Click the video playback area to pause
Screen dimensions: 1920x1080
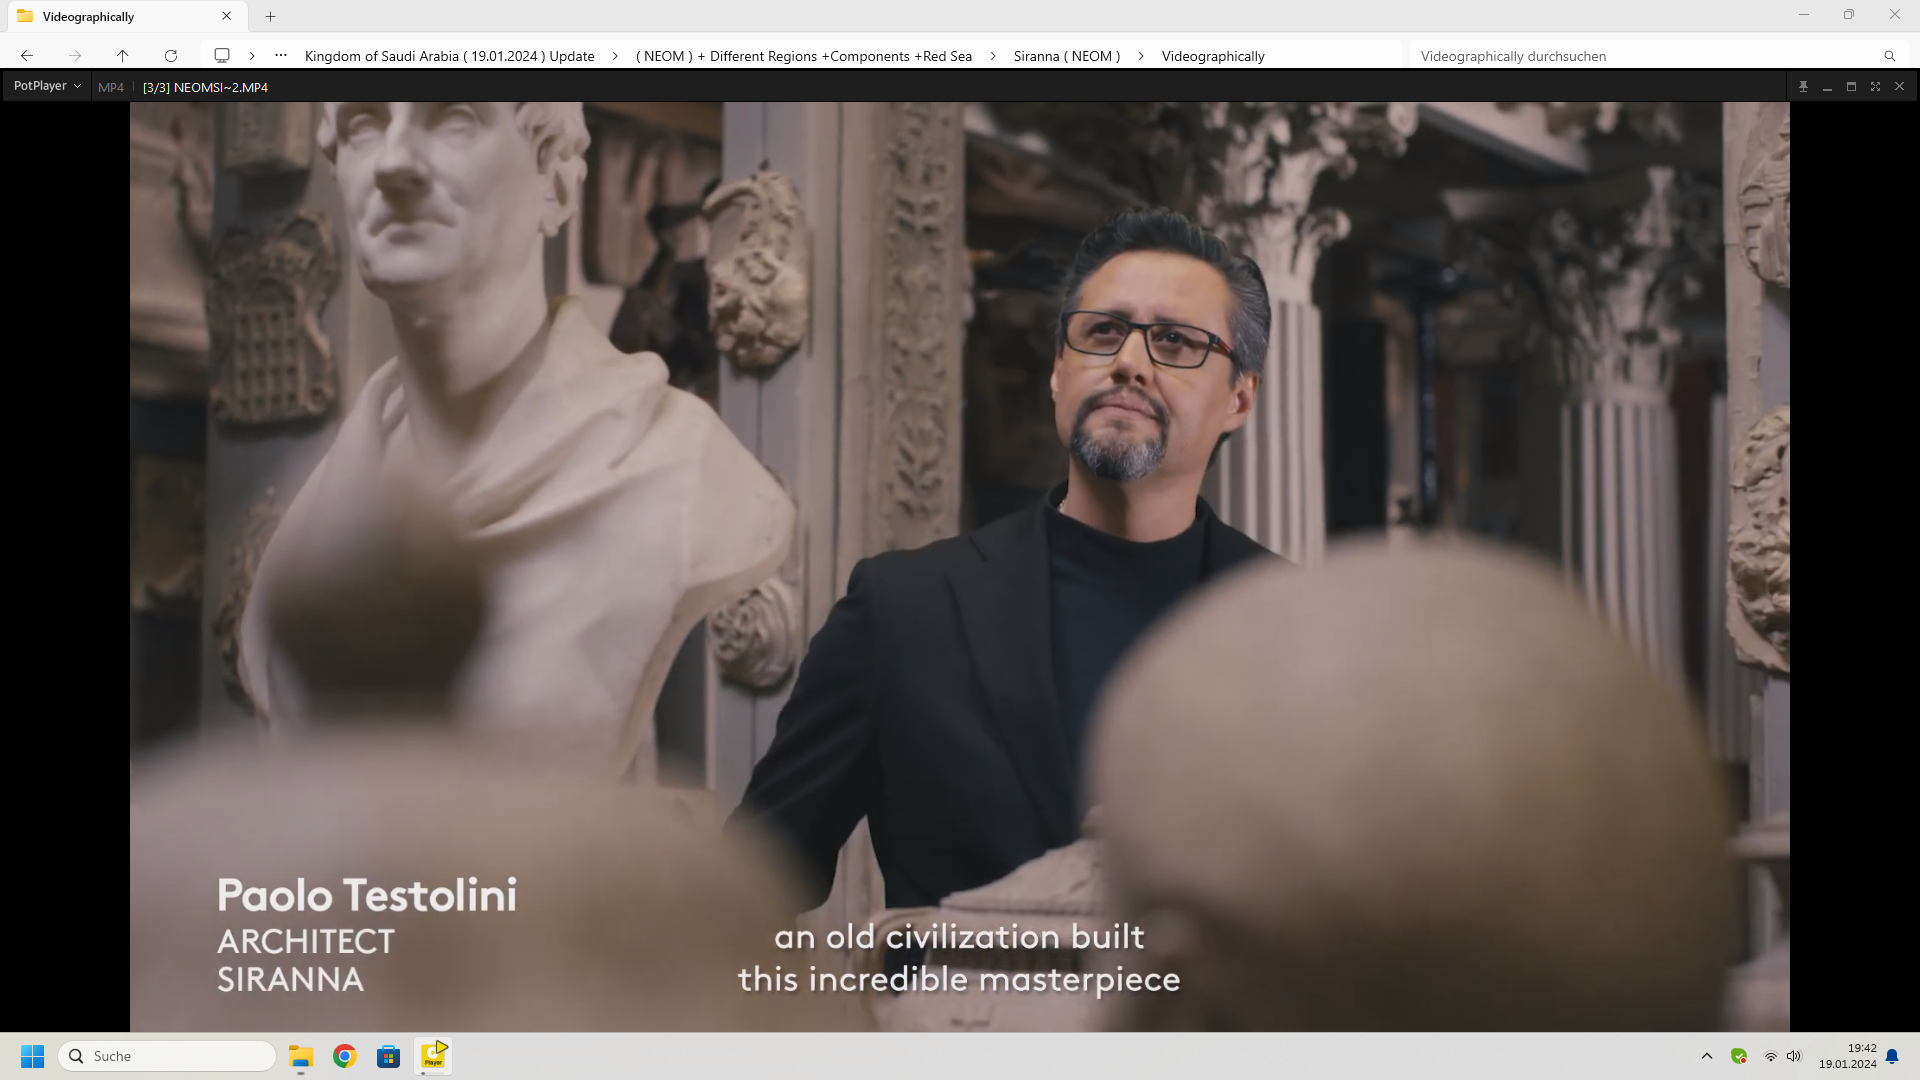[x=959, y=566]
